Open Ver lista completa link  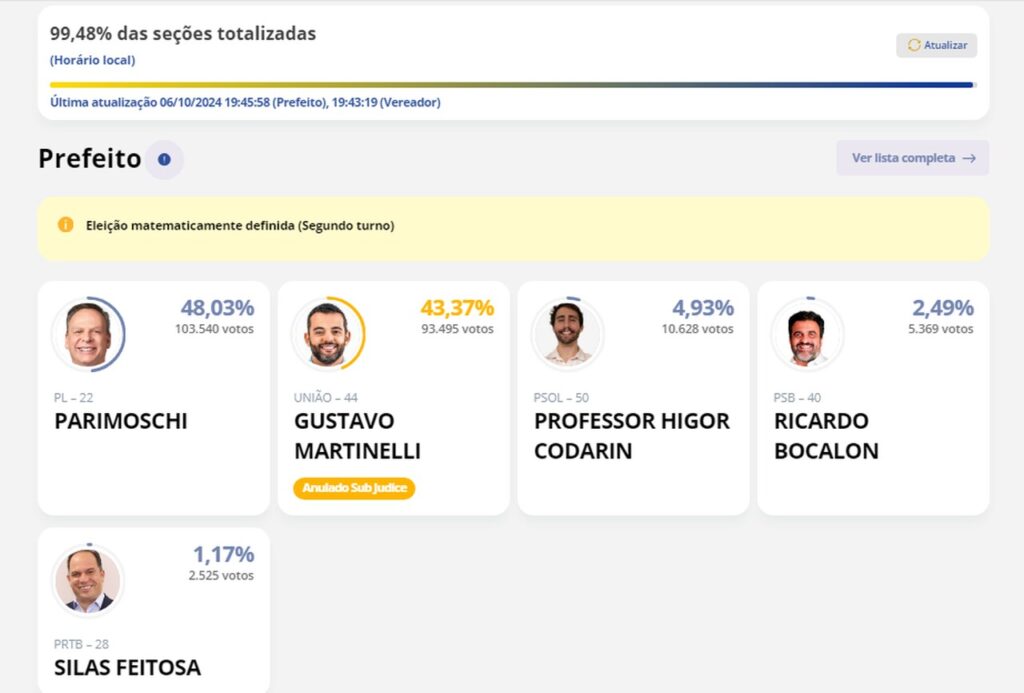pos(912,158)
